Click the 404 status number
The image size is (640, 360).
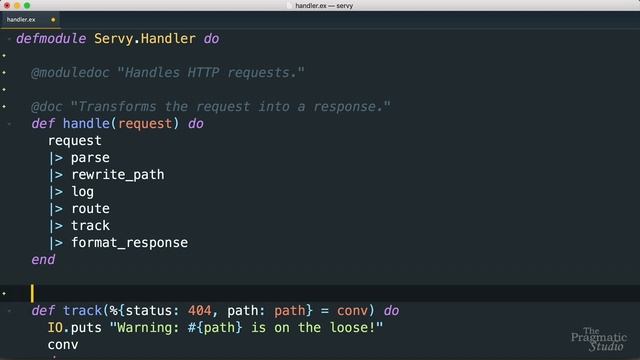coord(200,311)
